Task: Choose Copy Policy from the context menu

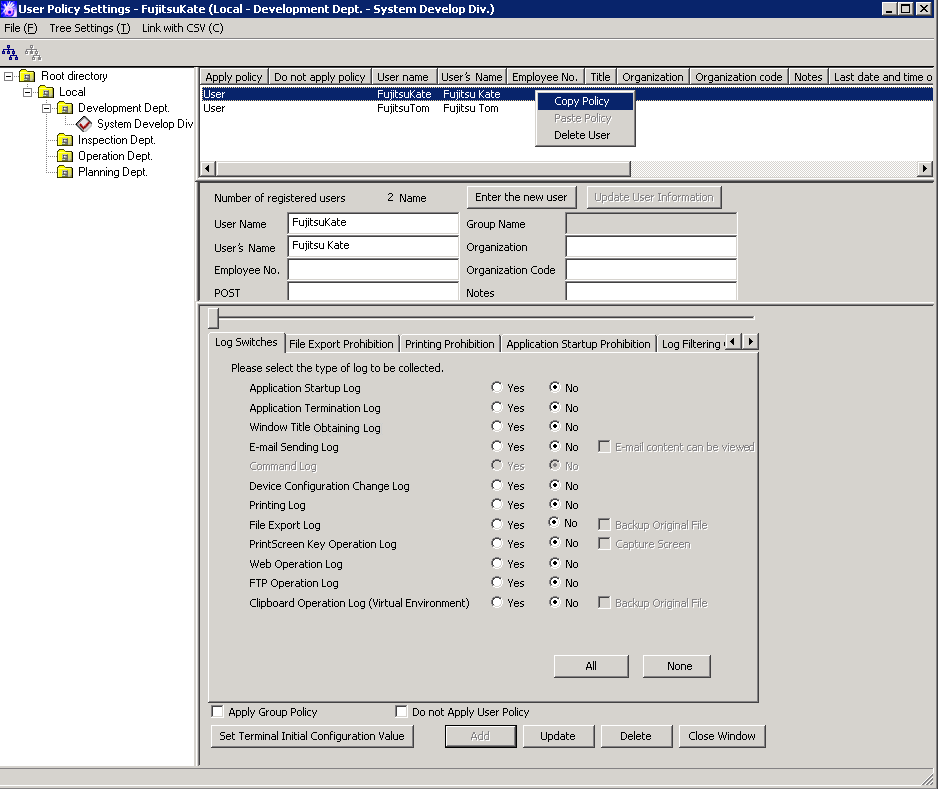Action: (x=582, y=101)
